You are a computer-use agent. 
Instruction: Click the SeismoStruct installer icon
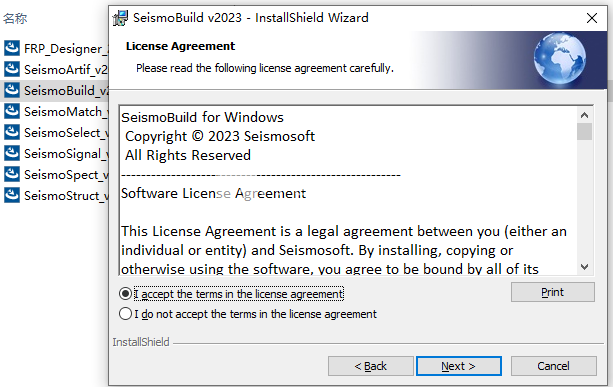[x=12, y=195]
